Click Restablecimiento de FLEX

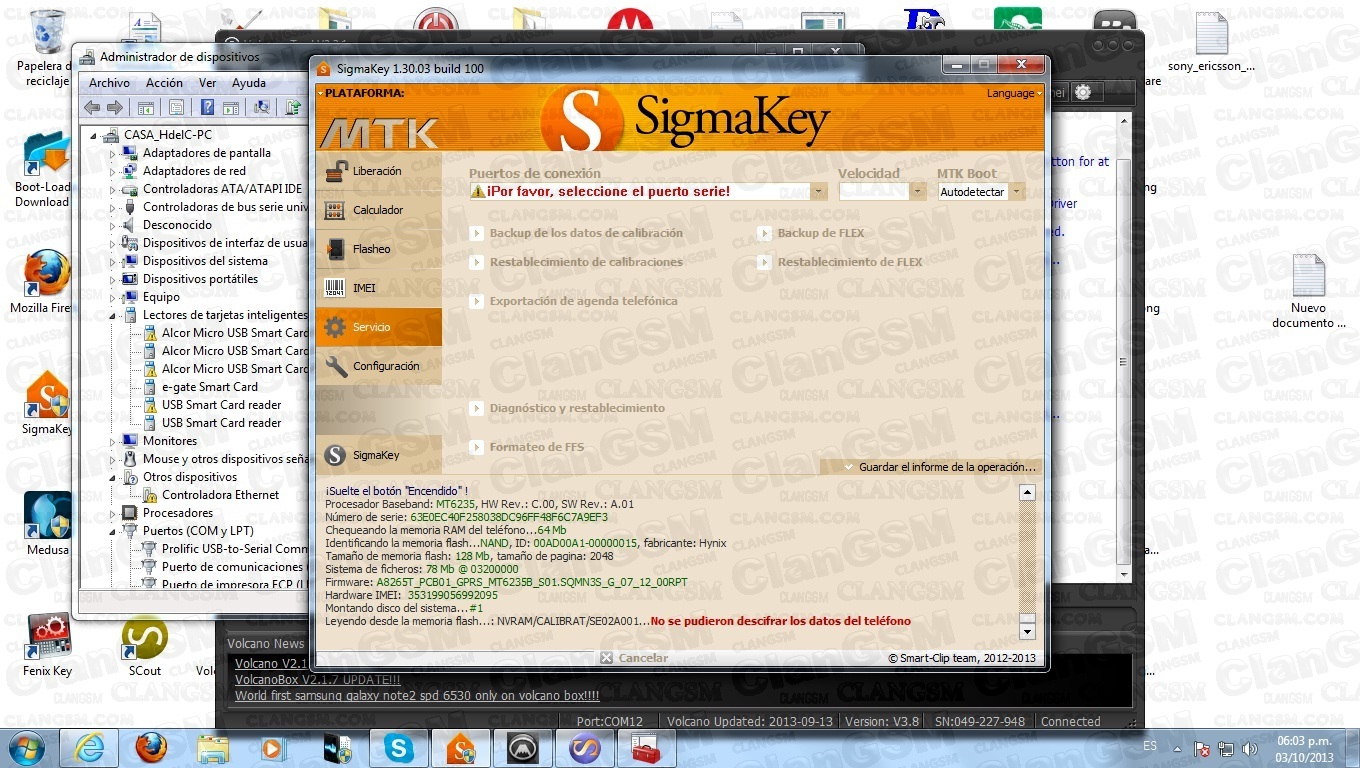point(849,262)
